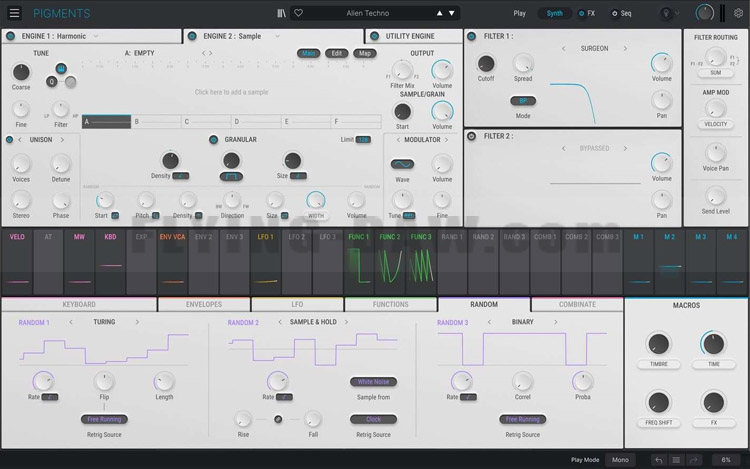
Task: Open the hamburger main menu
Action: [14, 13]
